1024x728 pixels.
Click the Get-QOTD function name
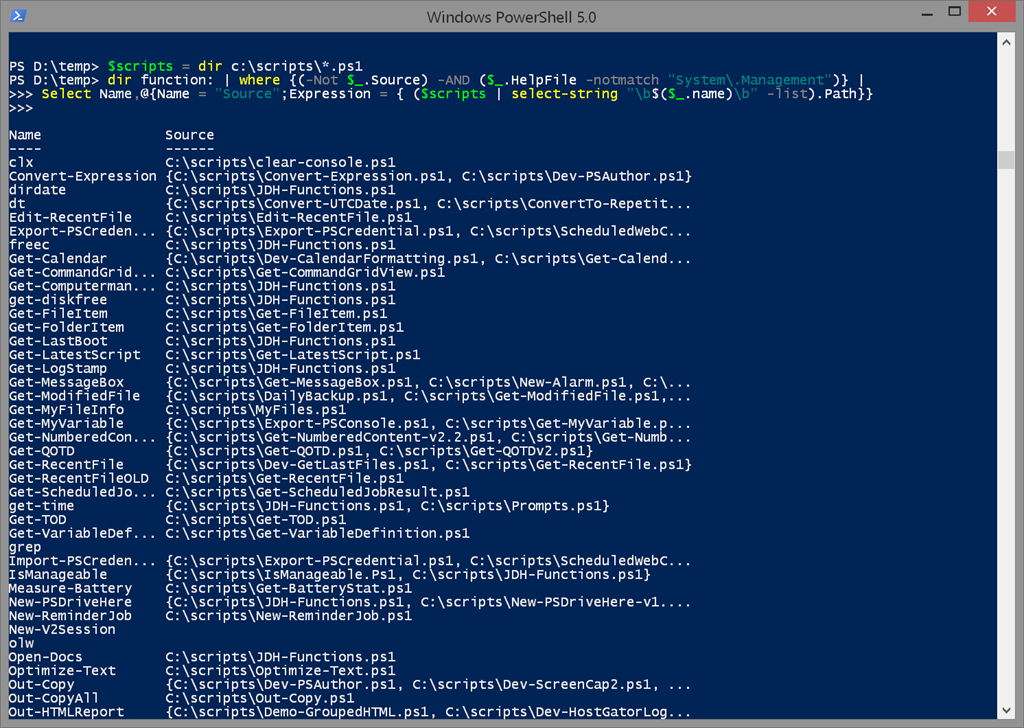42,451
